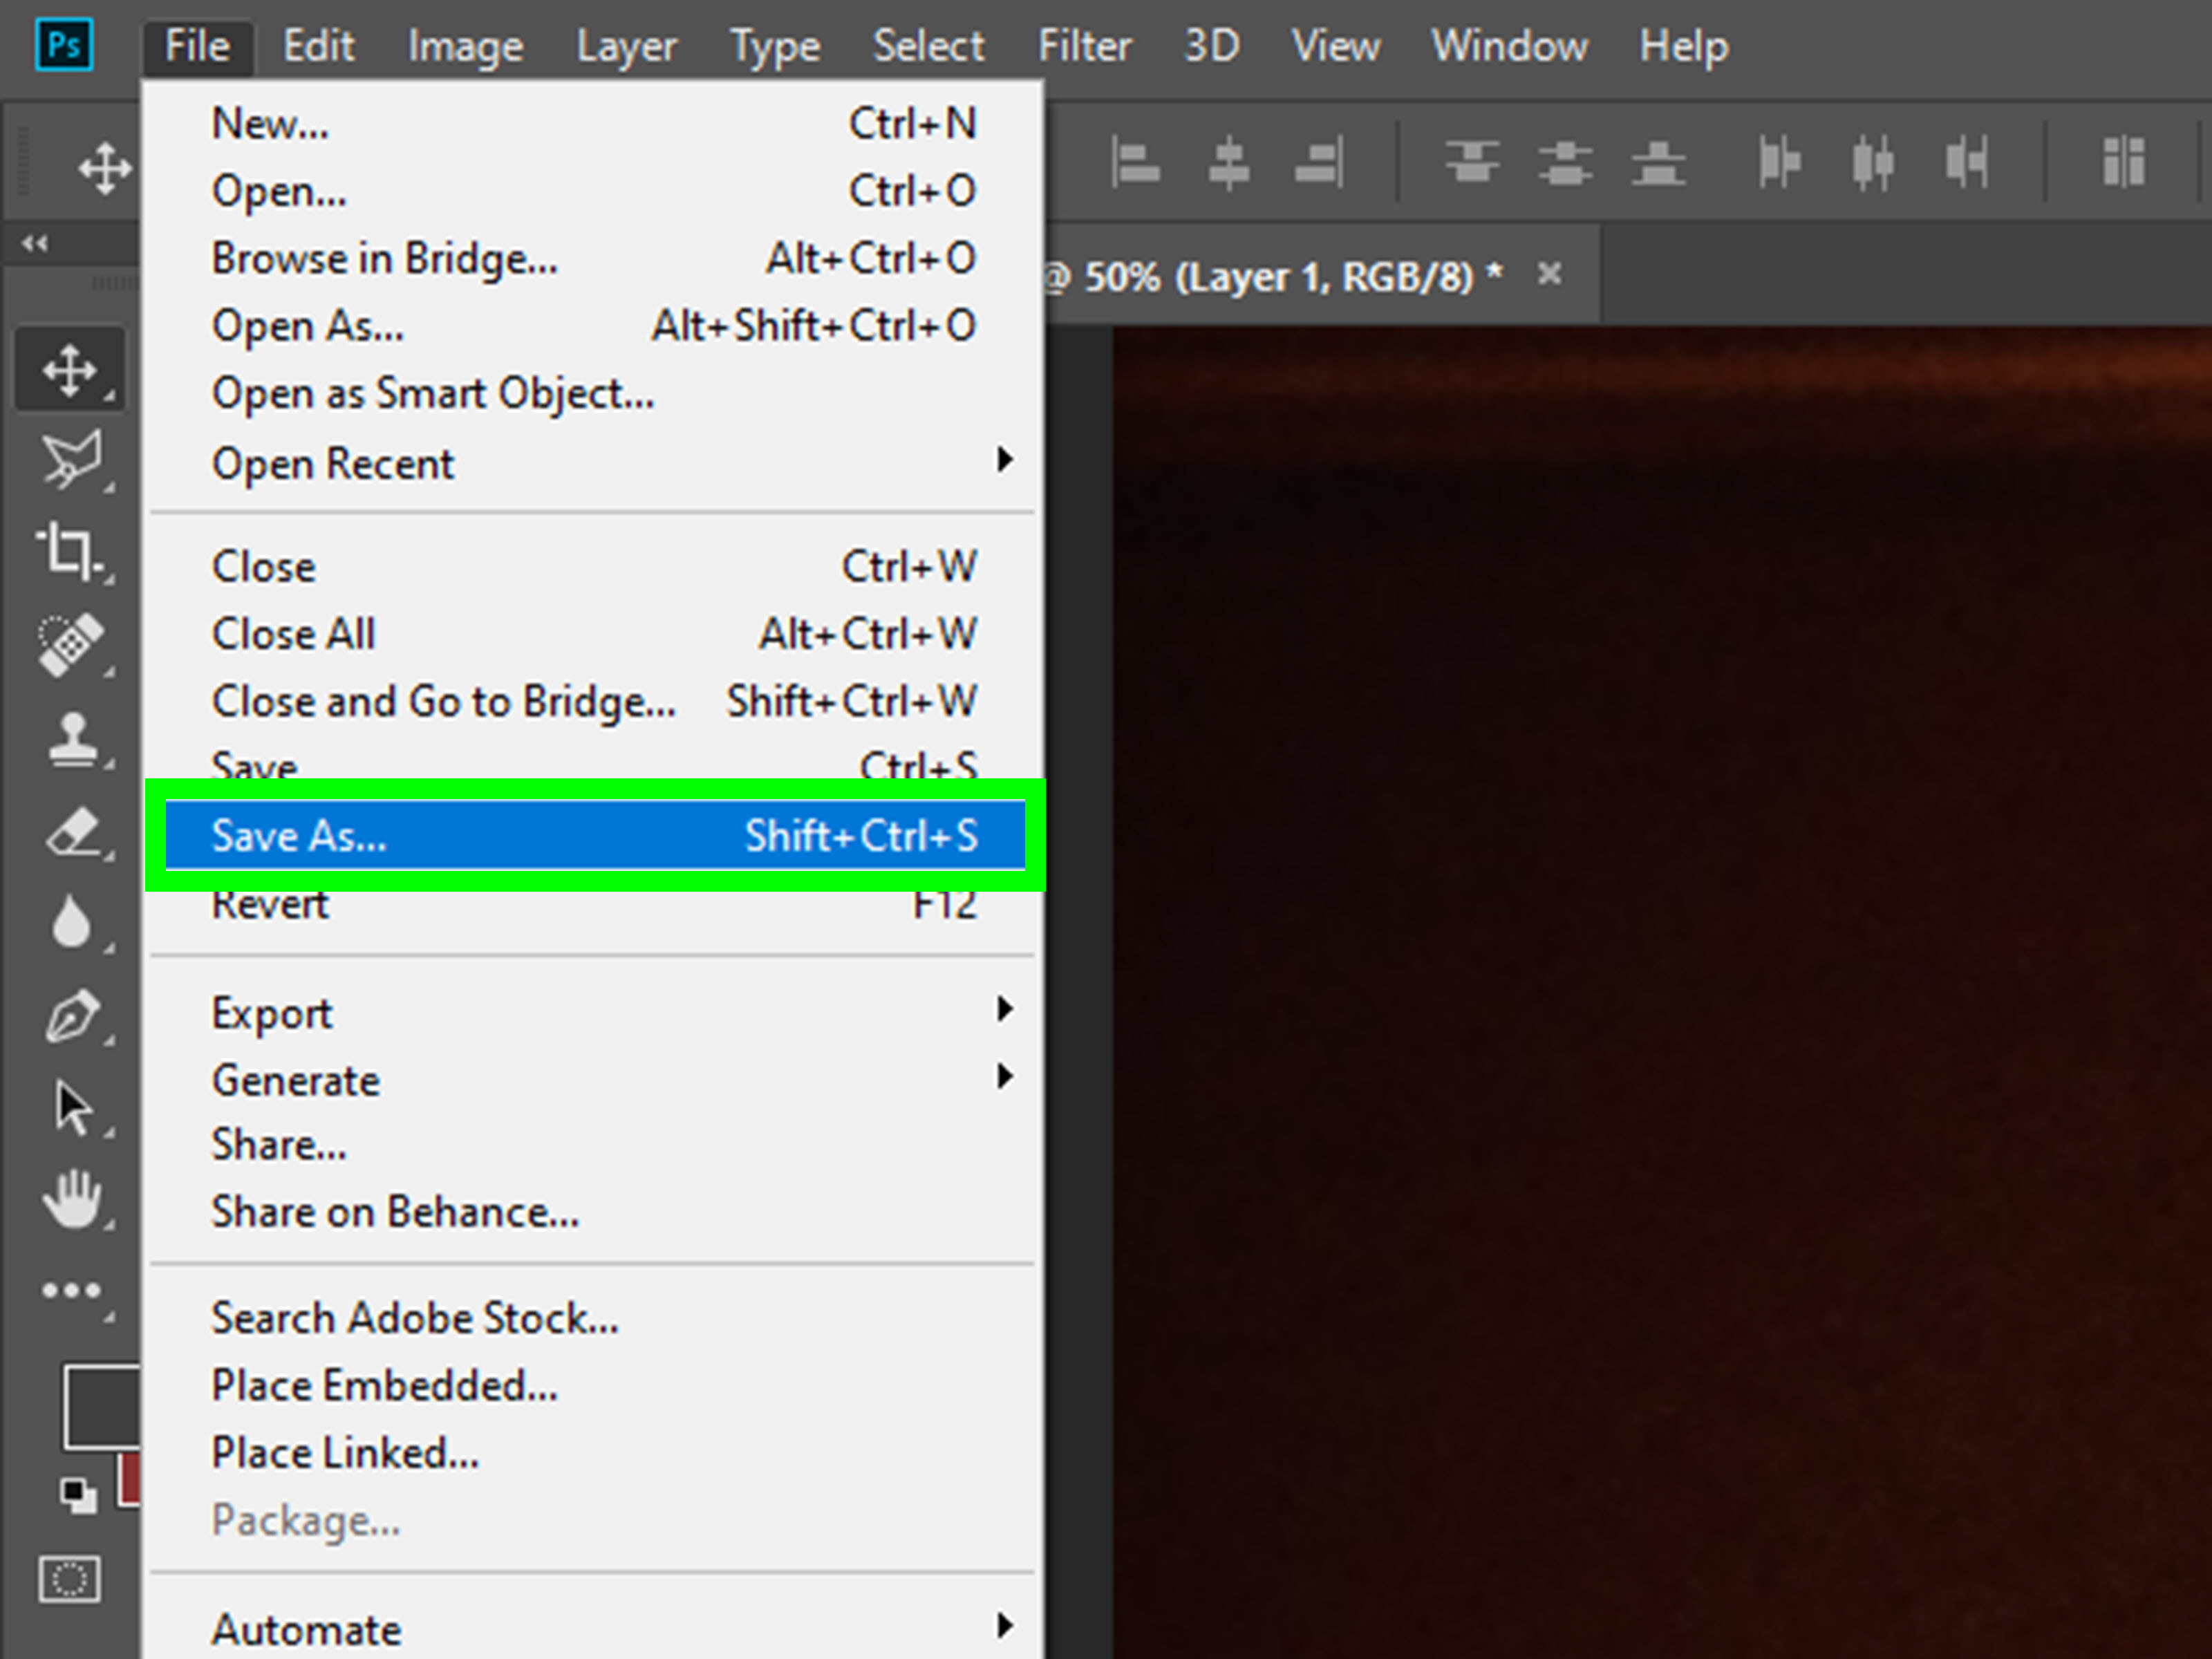The image size is (2212, 1659).
Task: Select the Hand tool
Action: pos(72,1198)
